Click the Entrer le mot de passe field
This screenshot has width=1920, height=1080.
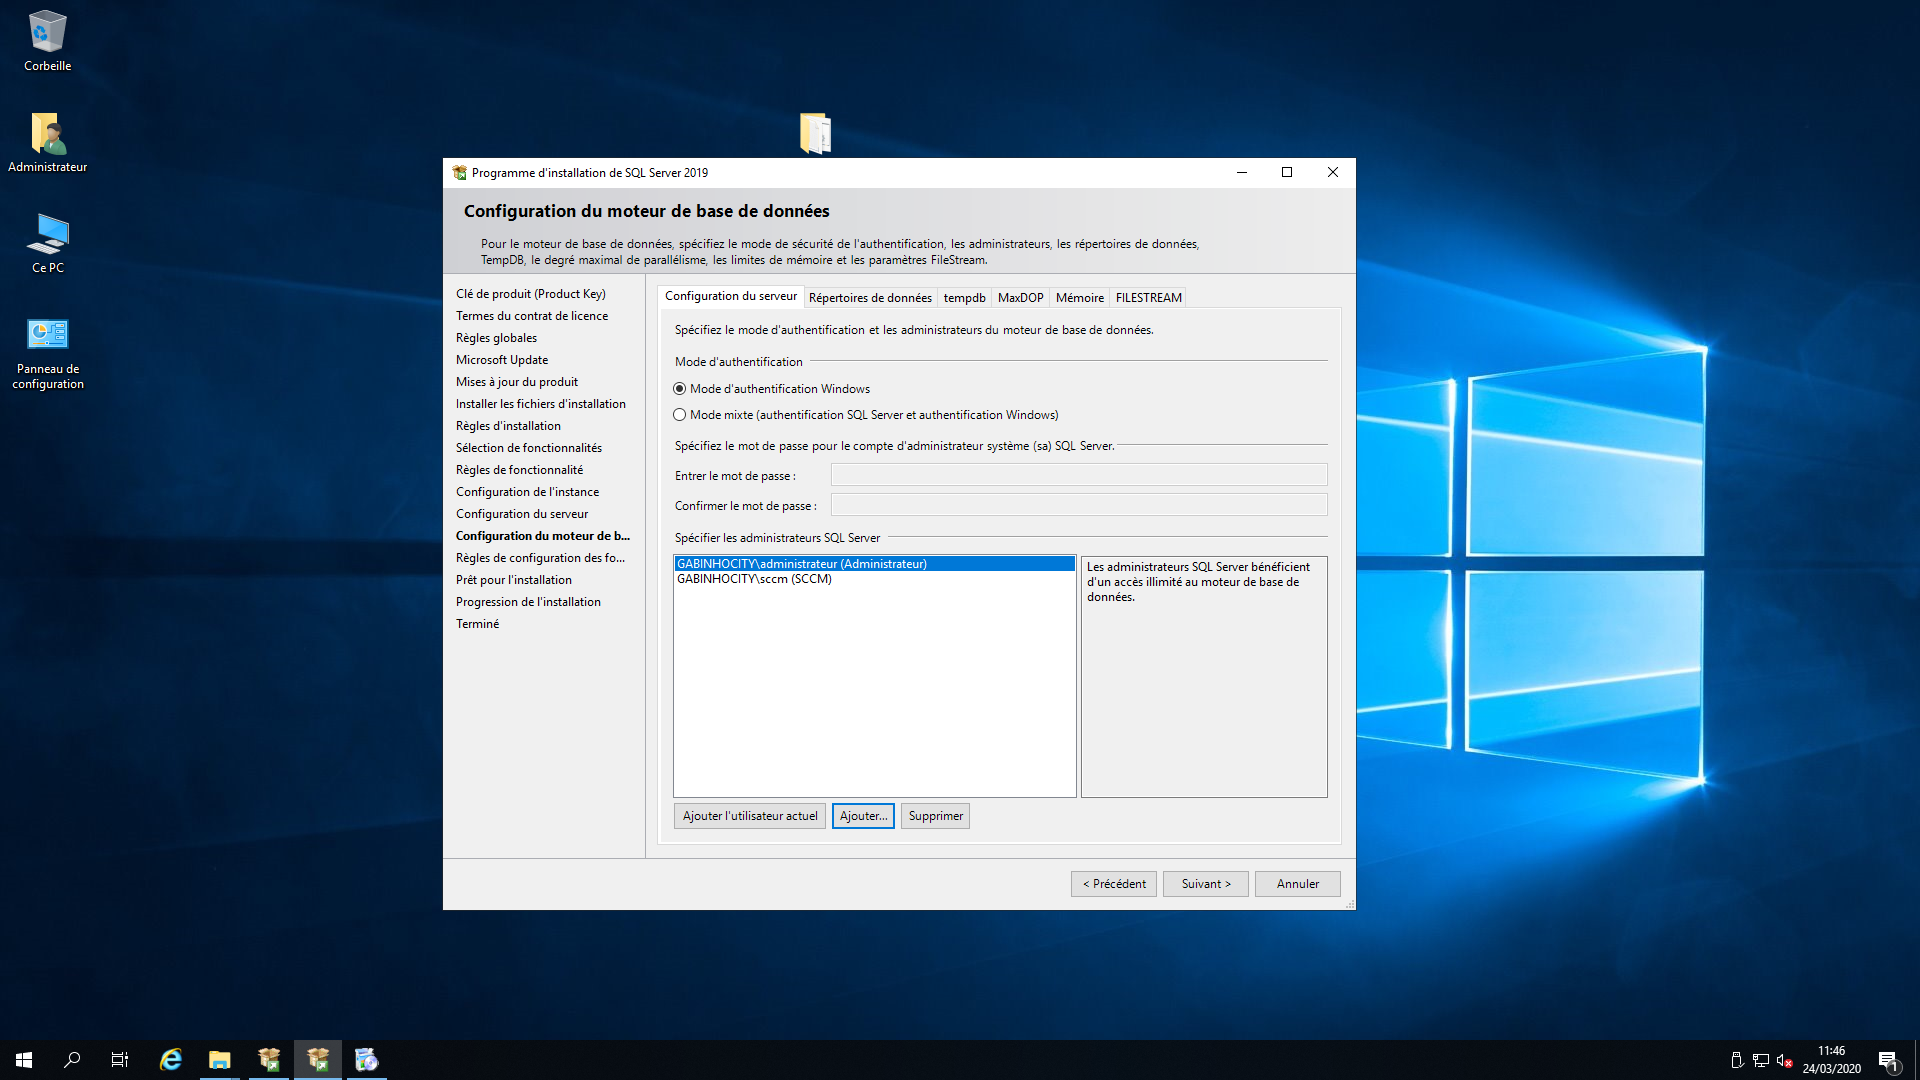click(x=1079, y=475)
